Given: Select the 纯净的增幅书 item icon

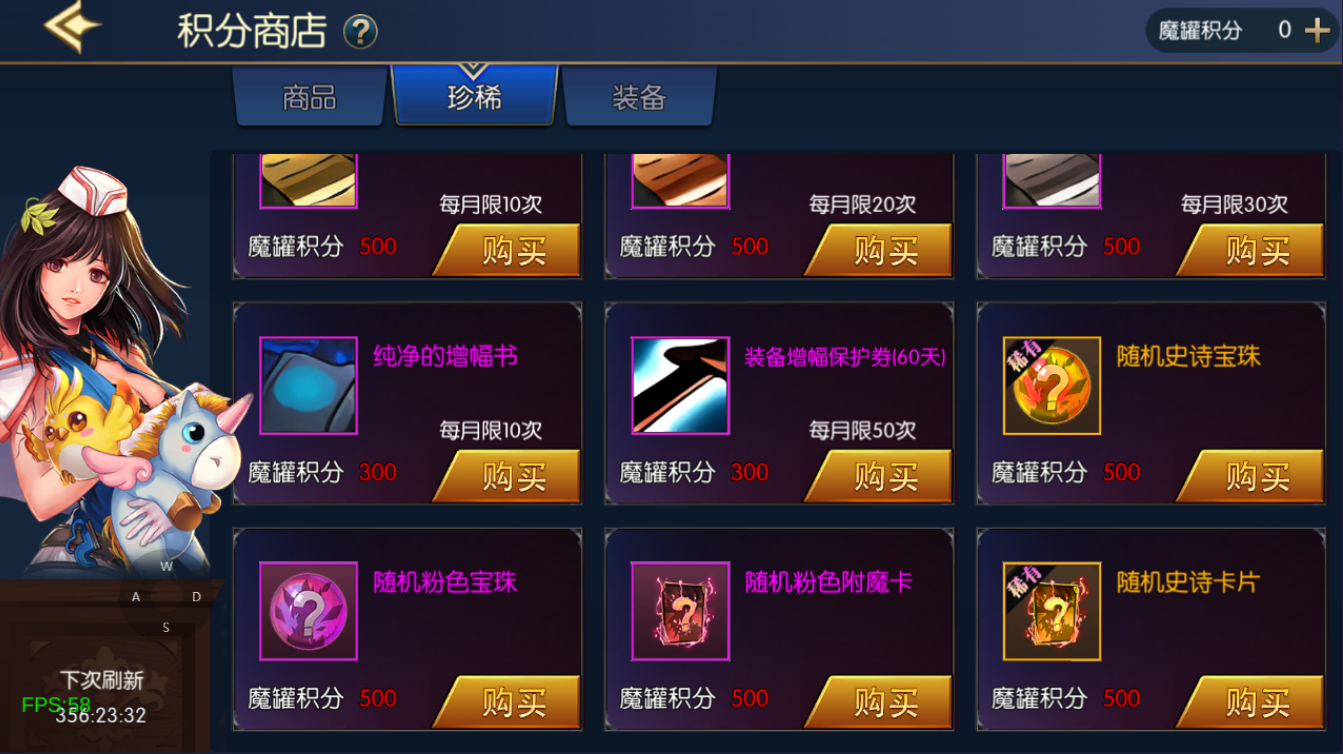Looking at the screenshot, I should (x=308, y=385).
